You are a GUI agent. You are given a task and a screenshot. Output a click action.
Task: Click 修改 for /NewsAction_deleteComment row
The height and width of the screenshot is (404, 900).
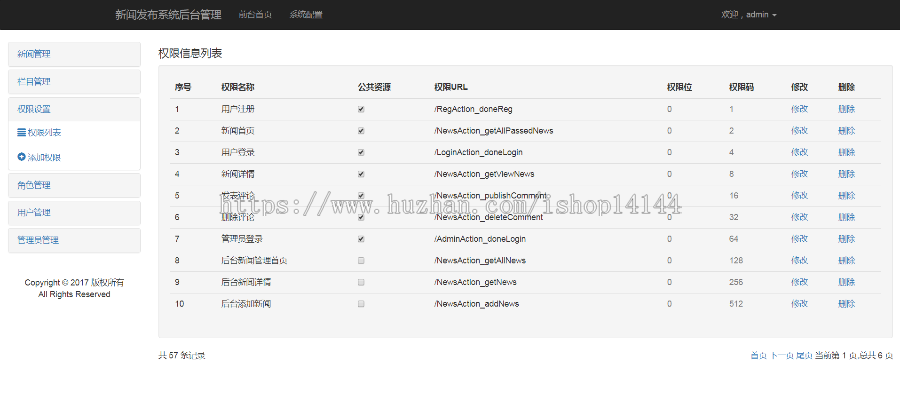click(x=800, y=217)
